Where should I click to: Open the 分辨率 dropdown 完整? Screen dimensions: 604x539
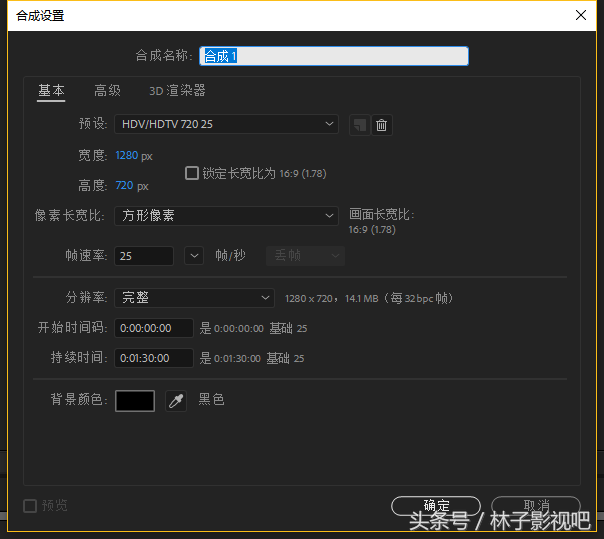(x=195, y=298)
